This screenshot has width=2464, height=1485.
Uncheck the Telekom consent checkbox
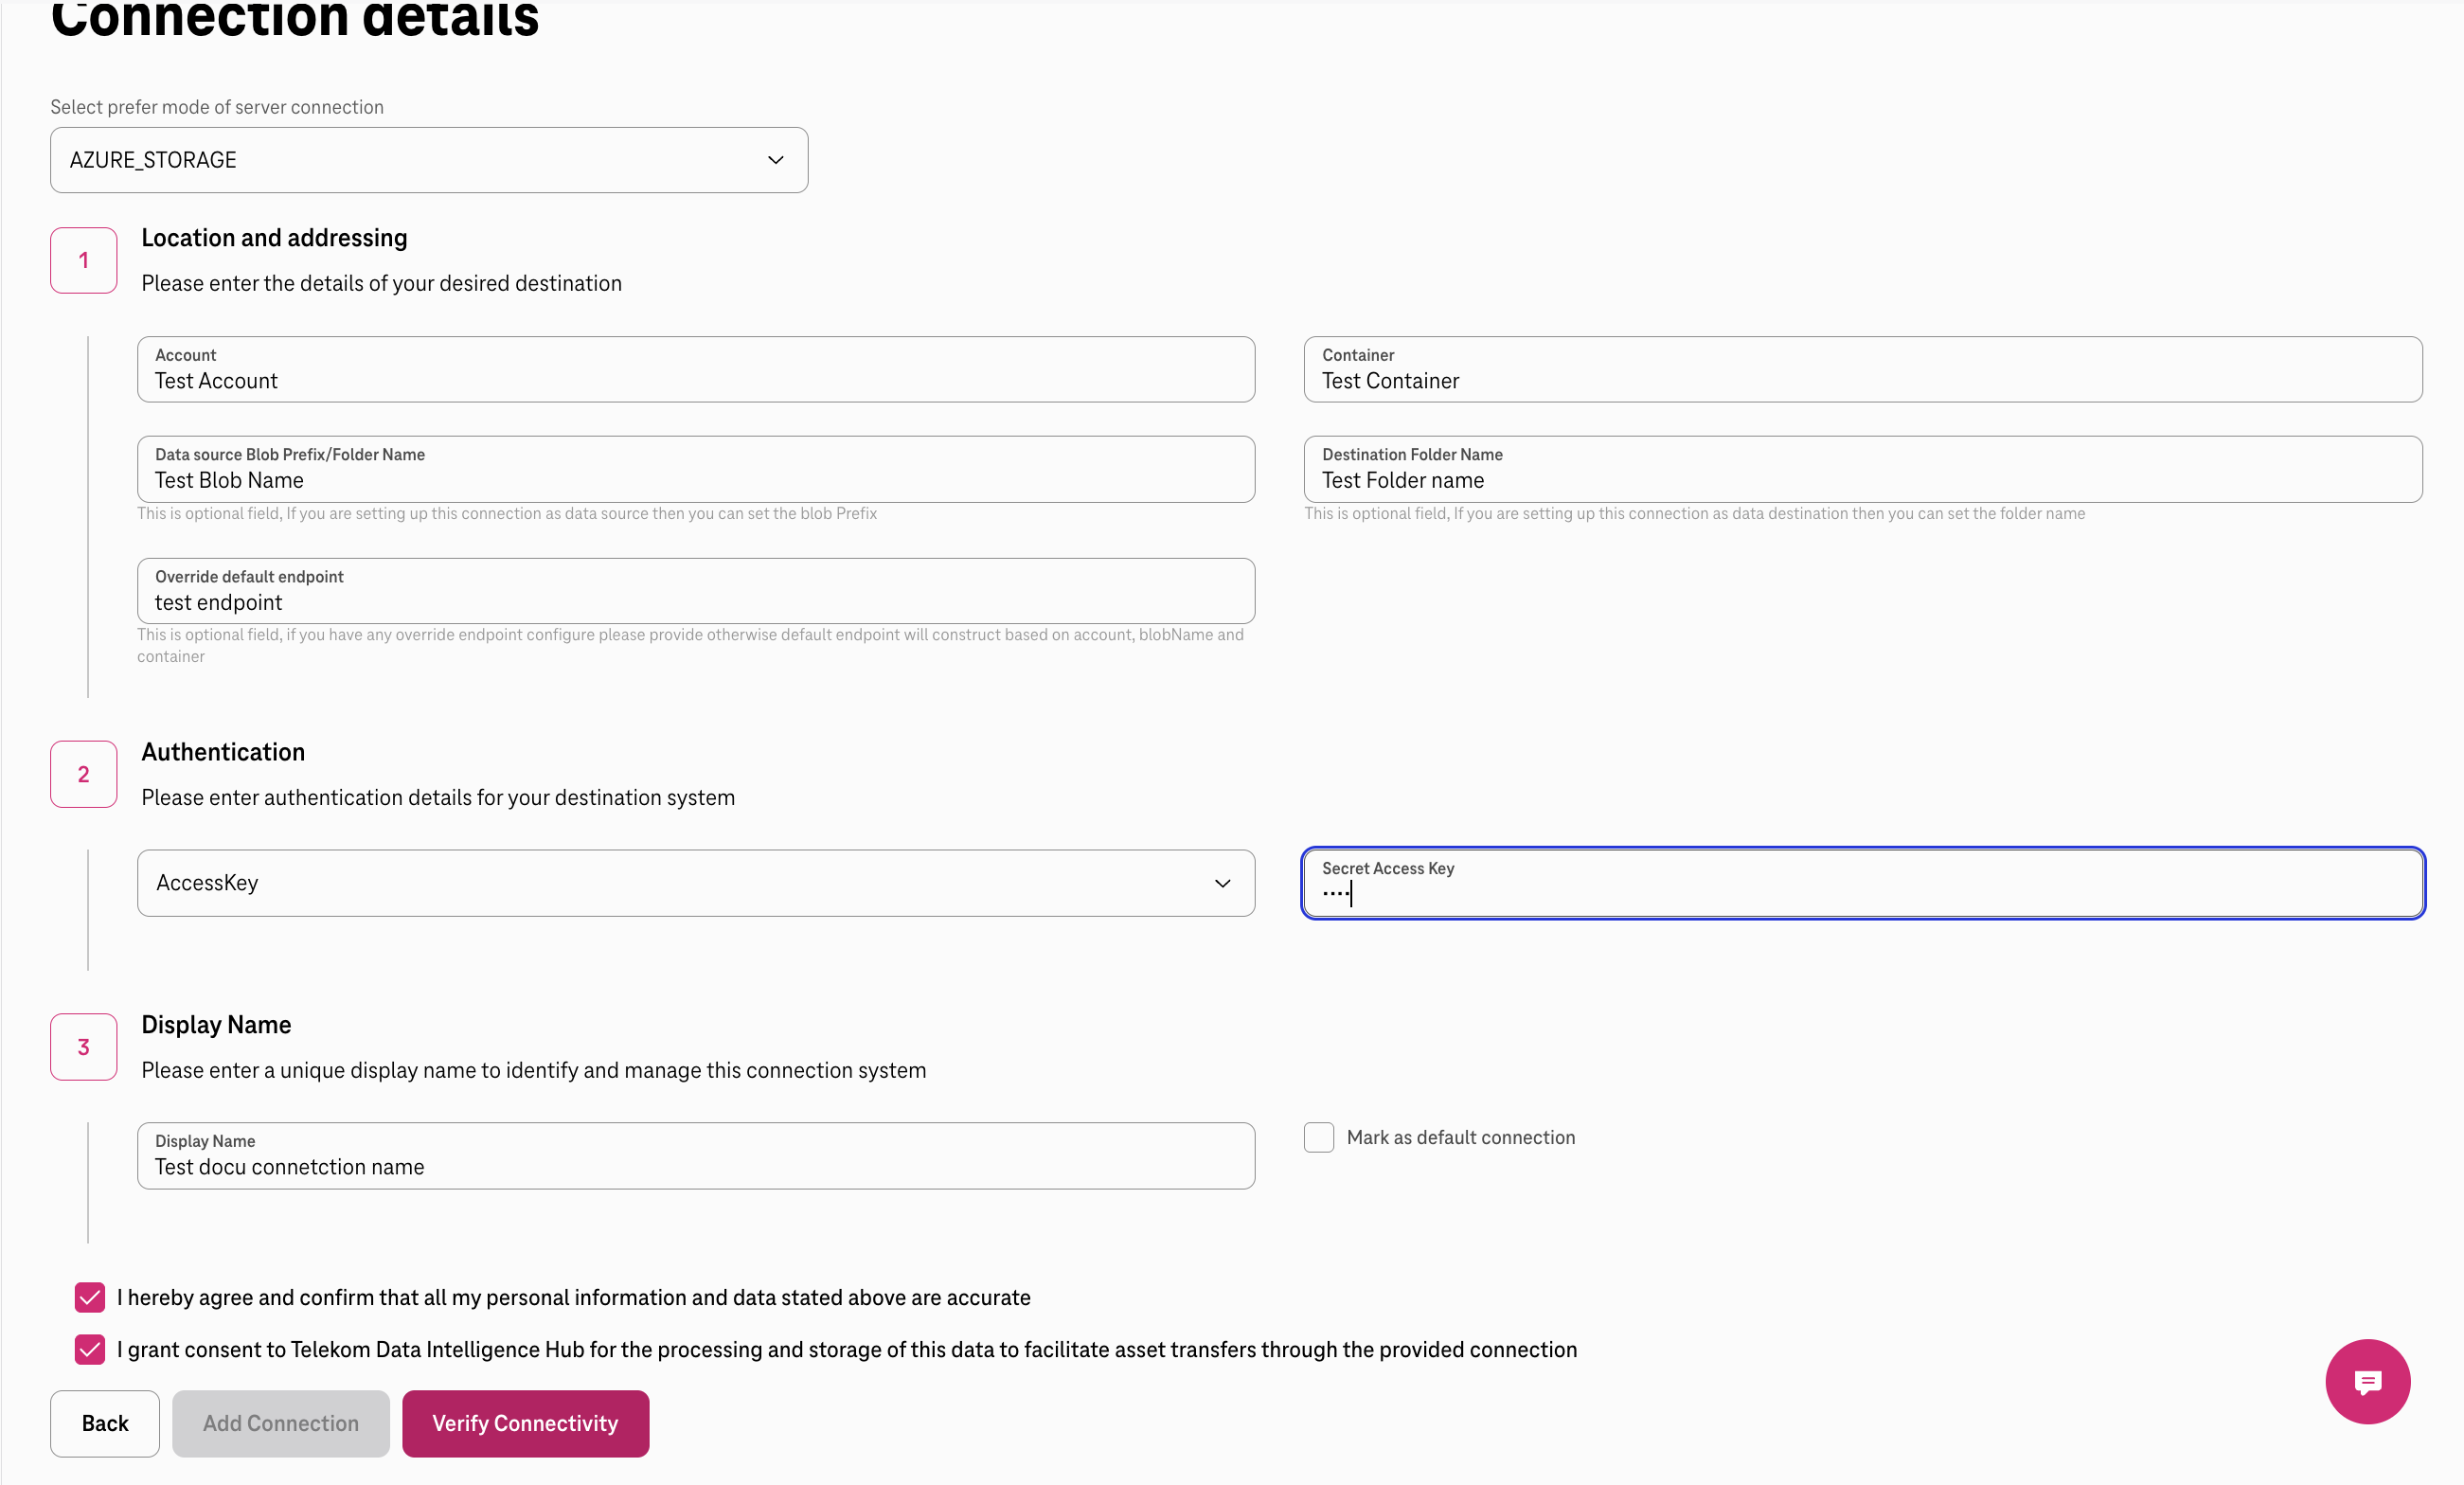click(x=90, y=1349)
